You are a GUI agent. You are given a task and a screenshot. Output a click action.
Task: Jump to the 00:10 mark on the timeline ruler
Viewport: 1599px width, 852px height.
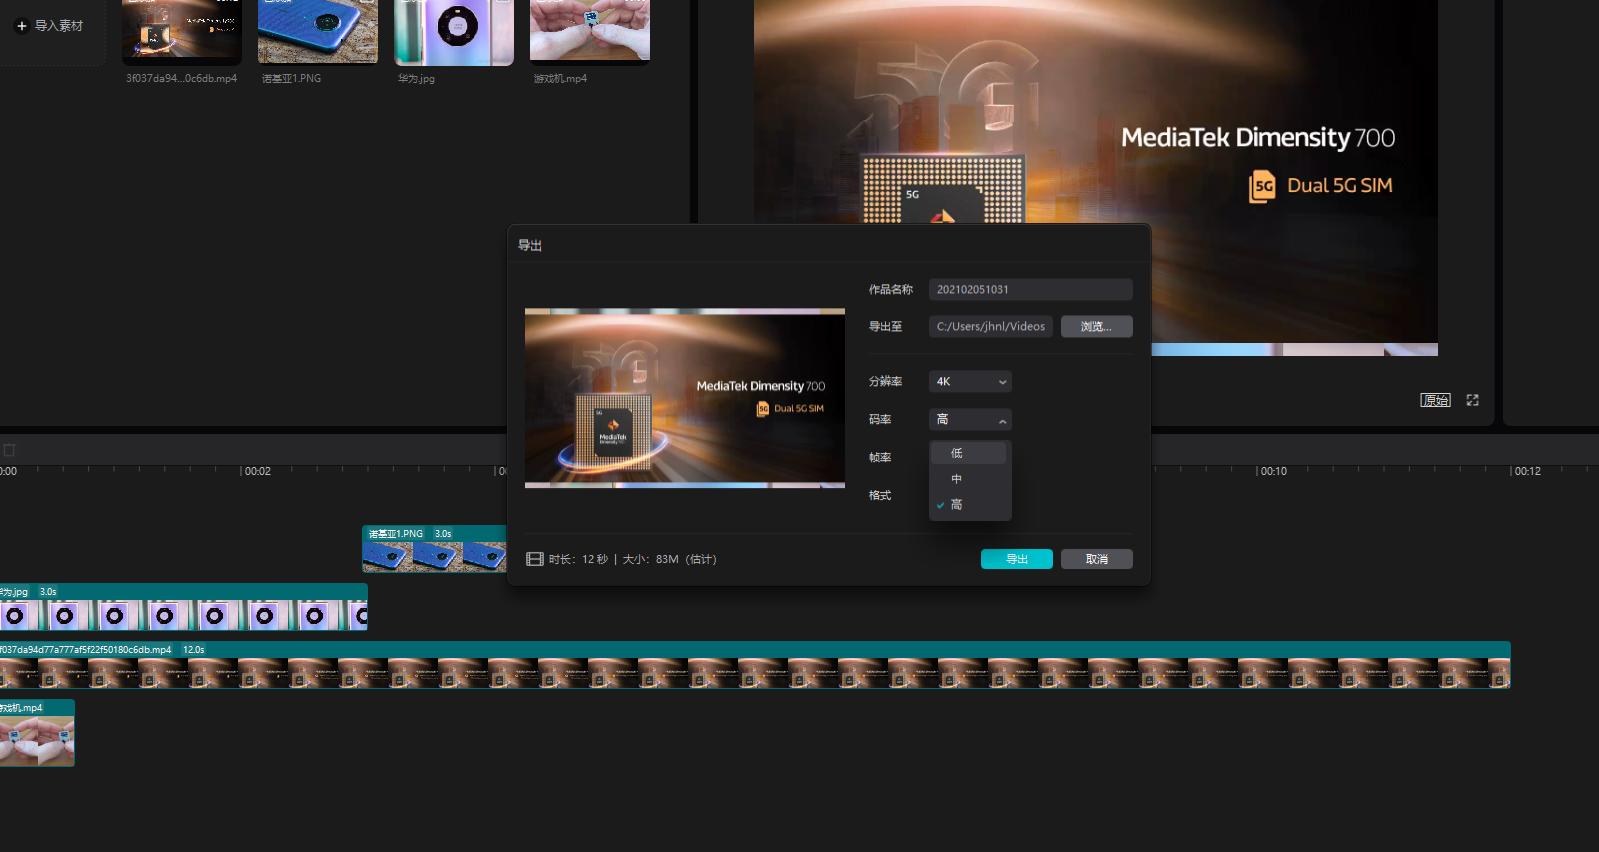click(x=1273, y=471)
